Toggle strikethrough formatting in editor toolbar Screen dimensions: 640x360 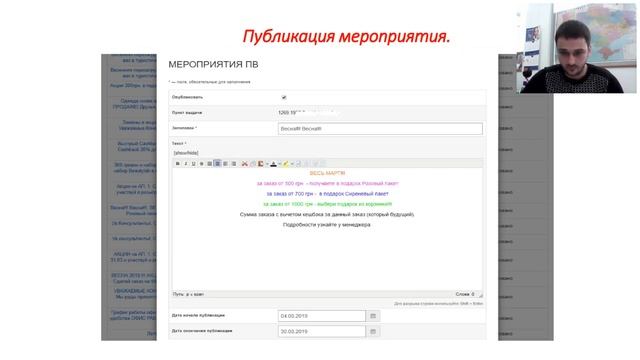click(x=202, y=164)
